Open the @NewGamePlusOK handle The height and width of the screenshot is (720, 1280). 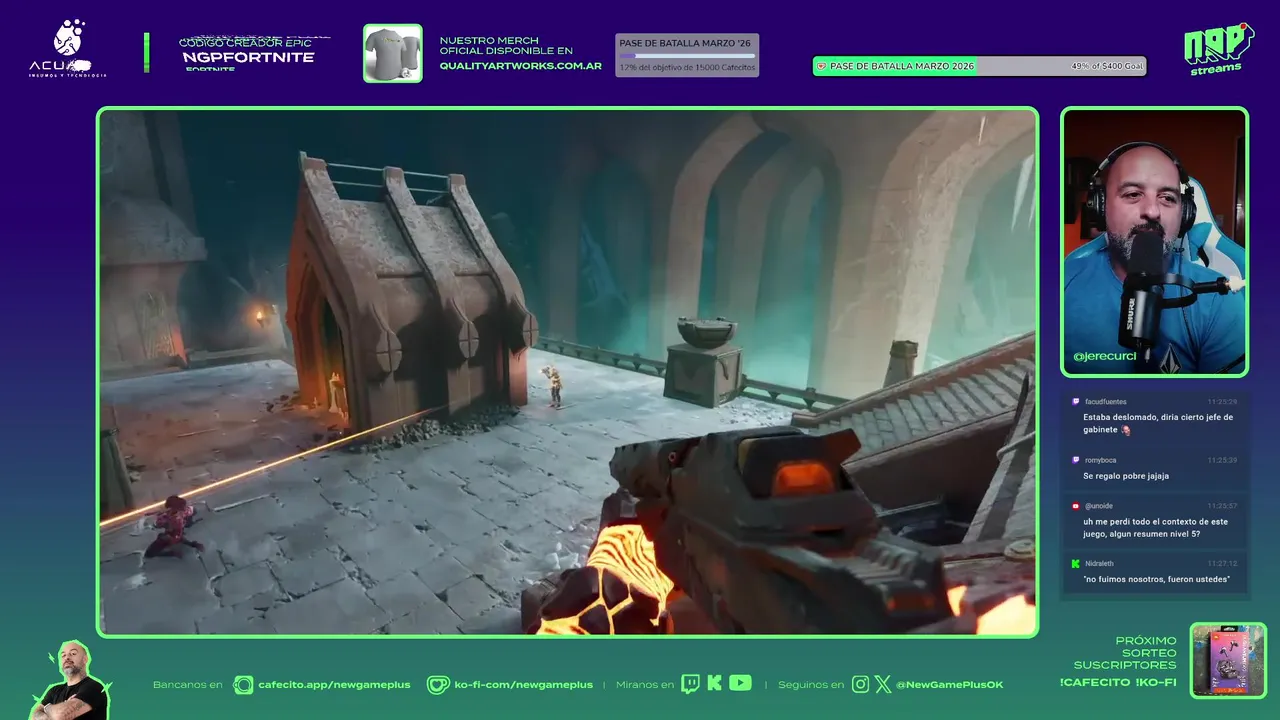click(949, 685)
